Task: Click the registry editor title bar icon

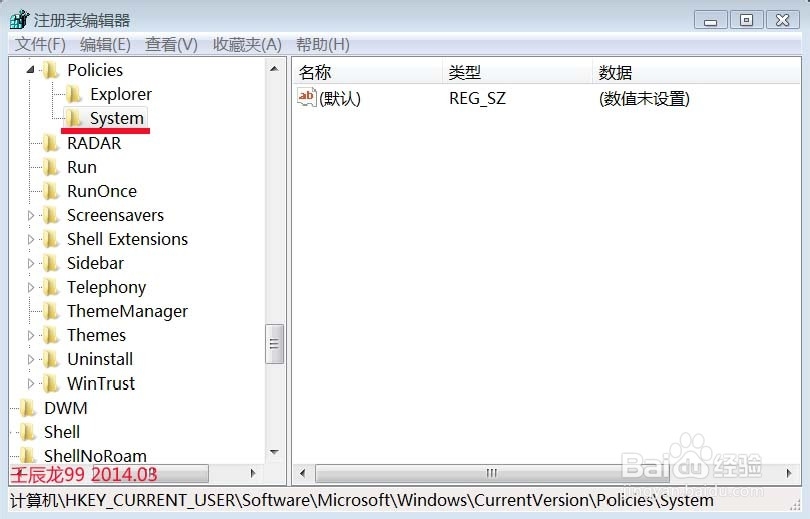Action: (x=20, y=20)
